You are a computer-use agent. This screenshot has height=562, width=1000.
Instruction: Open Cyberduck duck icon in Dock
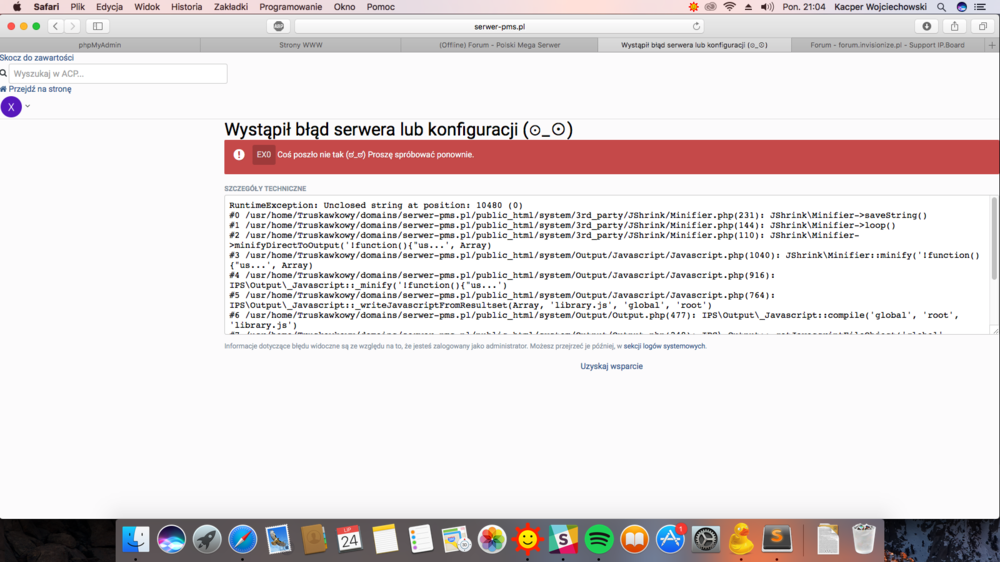point(741,539)
